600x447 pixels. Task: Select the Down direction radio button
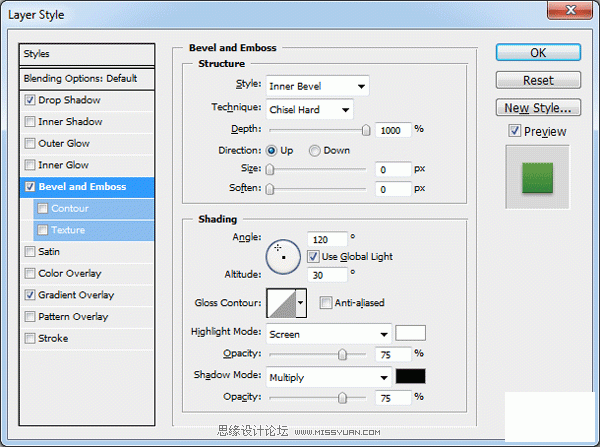click(x=315, y=151)
